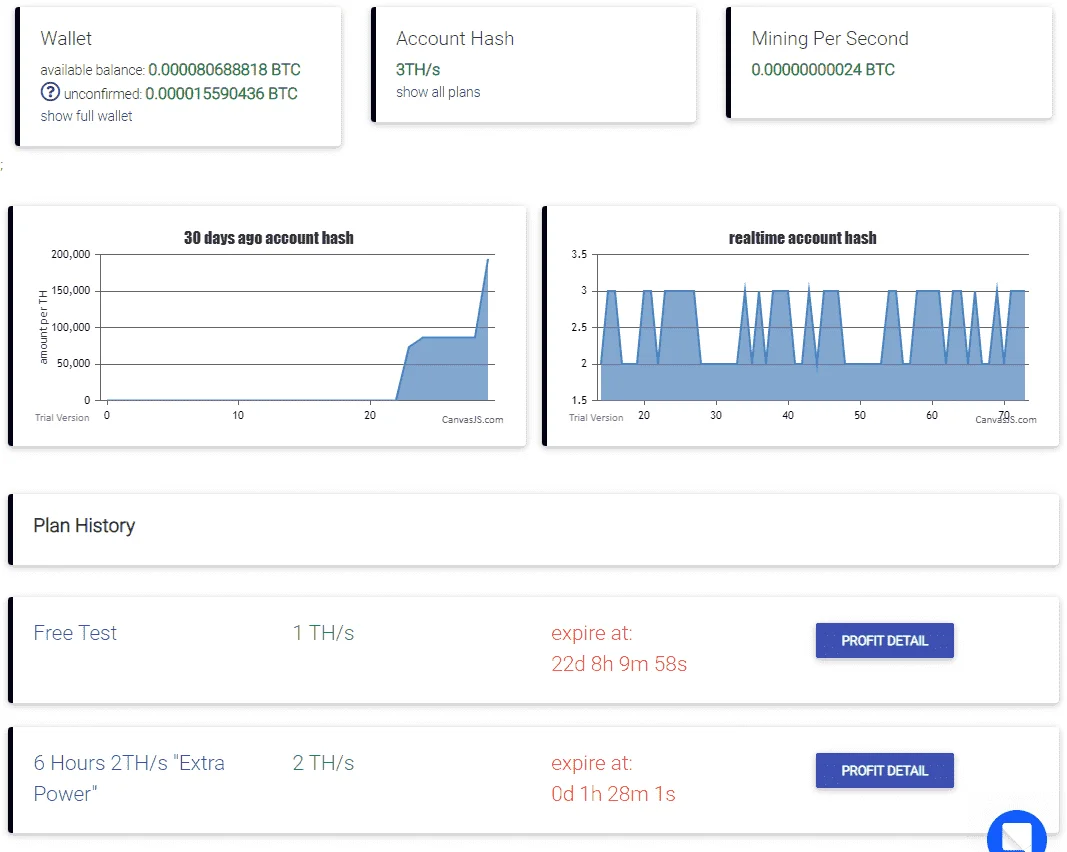
Task: Click 'Trial Version' label under realtime chart
Action: [x=596, y=418]
